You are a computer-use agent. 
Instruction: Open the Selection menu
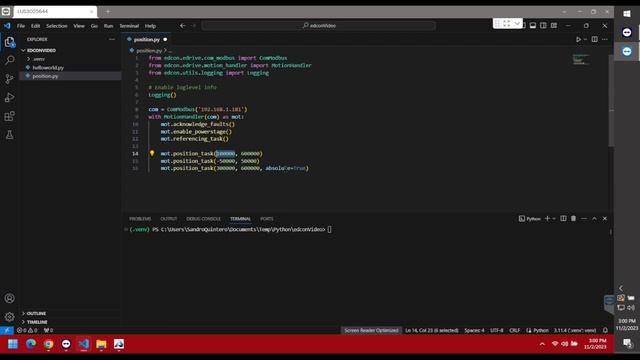pyautogui.click(x=57, y=26)
